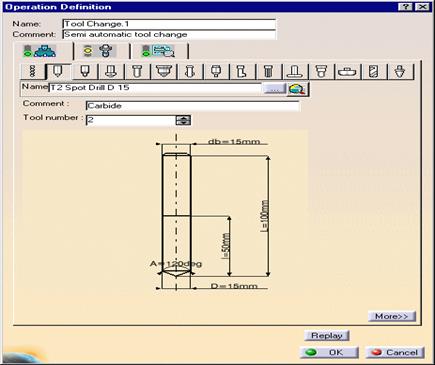Select the first spring-like tool type icon
The width and height of the screenshot is (435, 365).
[x=32, y=71]
